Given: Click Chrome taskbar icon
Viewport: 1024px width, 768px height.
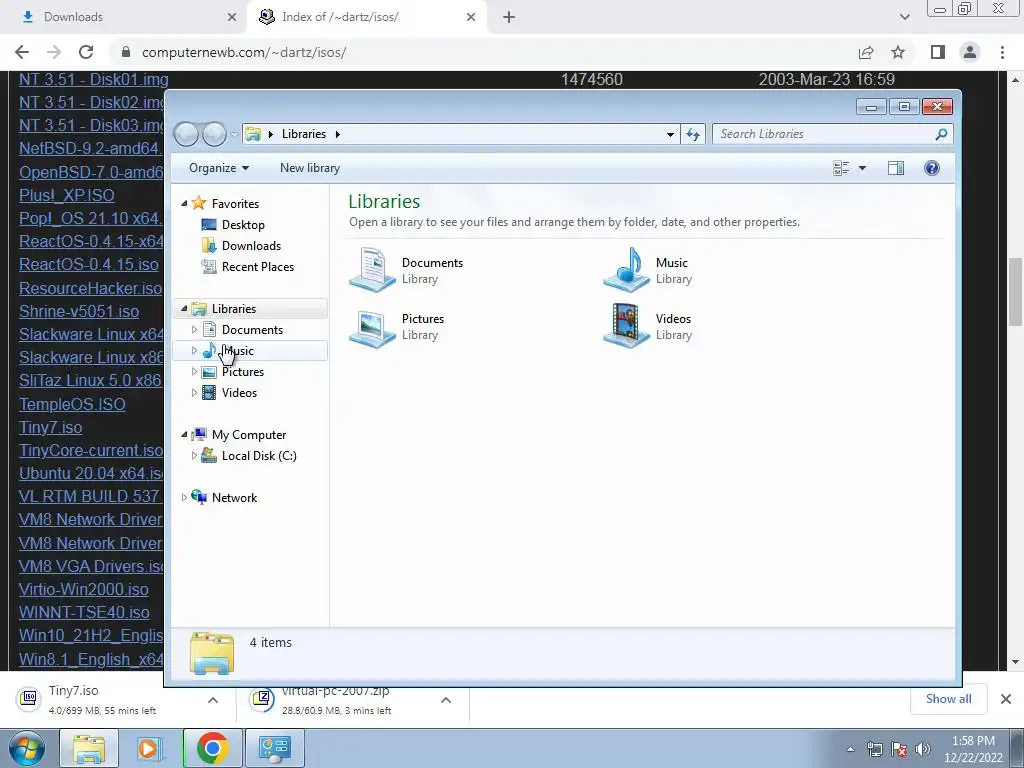Looking at the screenshot, I should point(212,748).
